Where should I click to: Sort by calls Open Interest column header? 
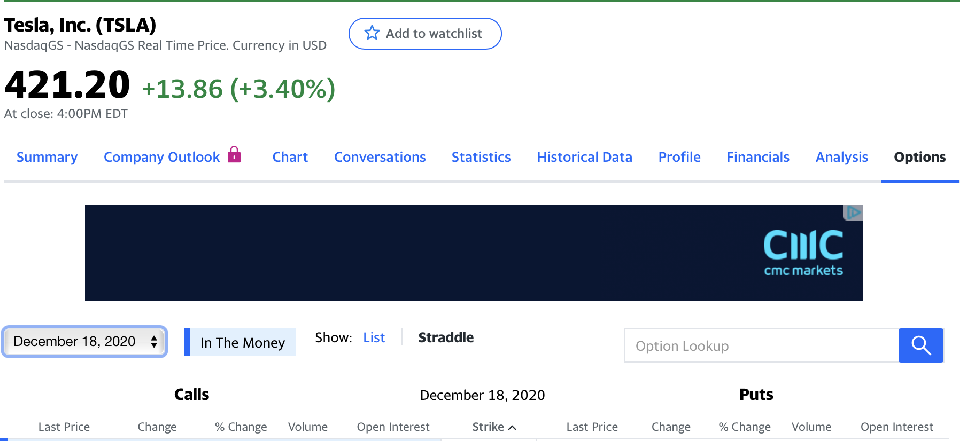click(x=393, y=427)
